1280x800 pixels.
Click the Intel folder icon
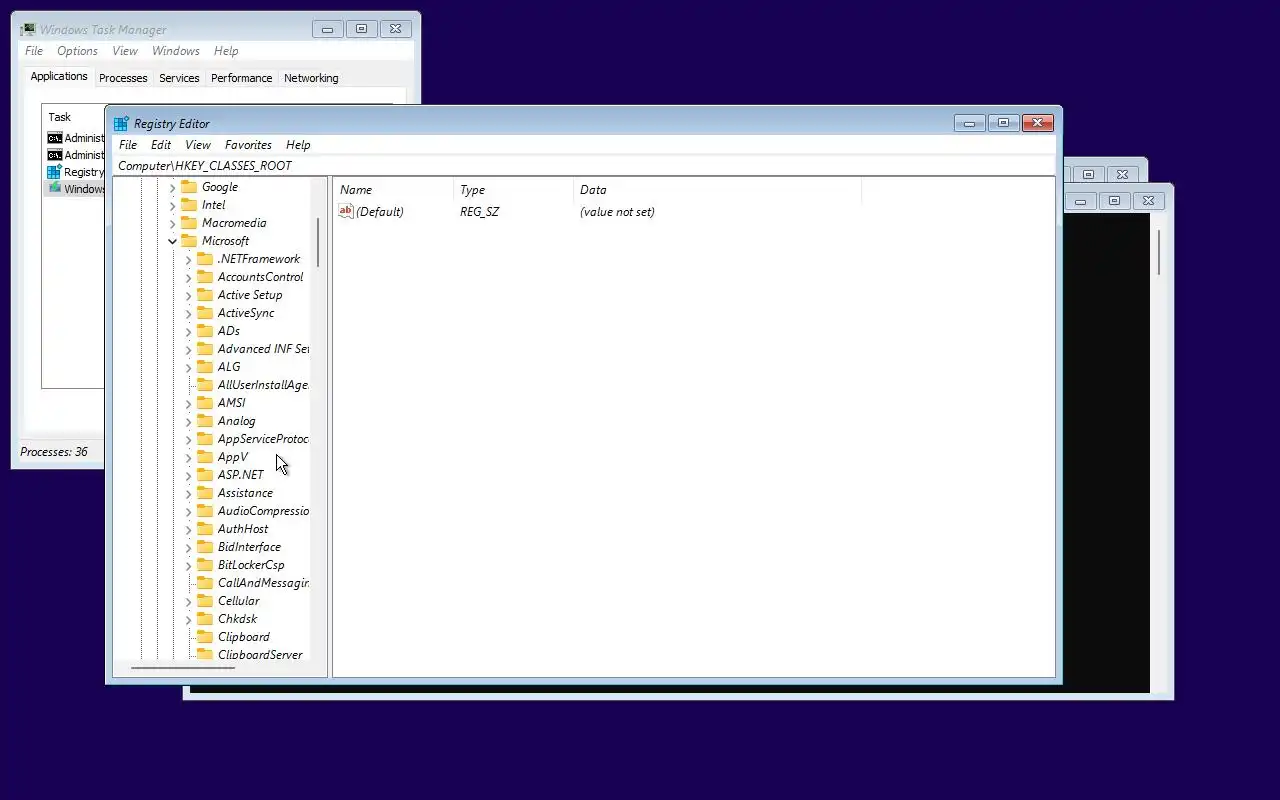coord(189,205)
